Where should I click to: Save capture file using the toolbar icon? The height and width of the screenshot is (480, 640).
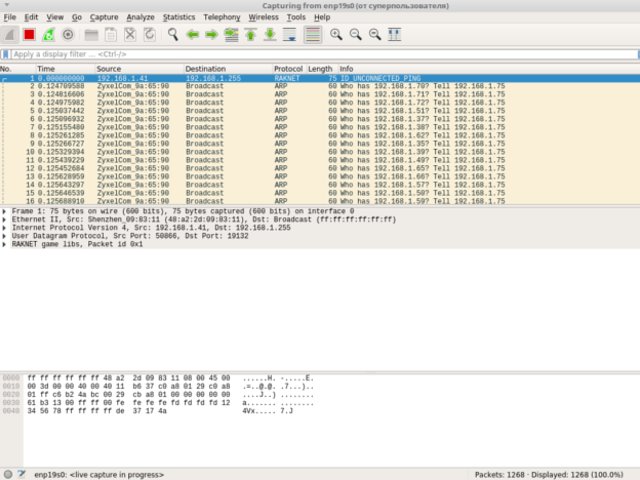[x=111, y=35]
